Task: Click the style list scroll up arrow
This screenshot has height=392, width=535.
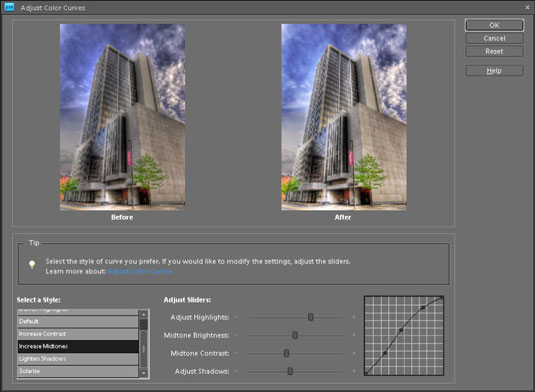Action: (x=144, y=314)
